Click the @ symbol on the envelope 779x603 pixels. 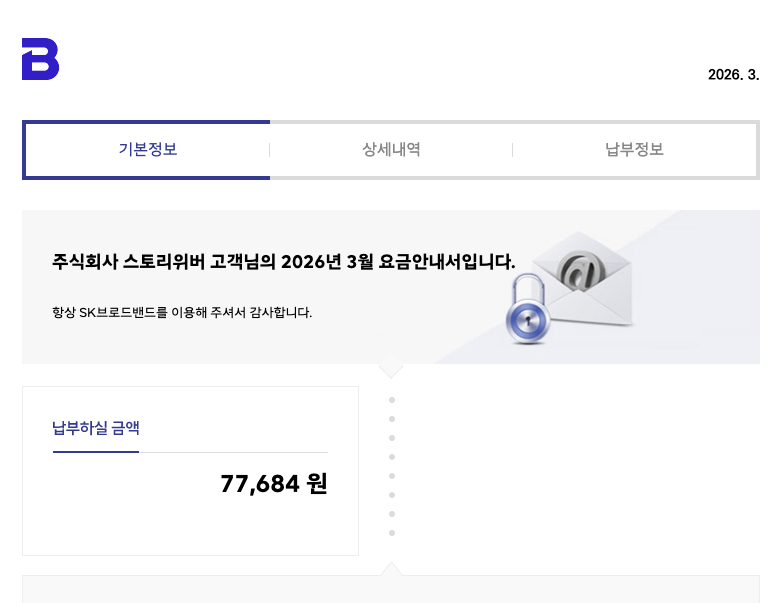click(x=578, y=272)
